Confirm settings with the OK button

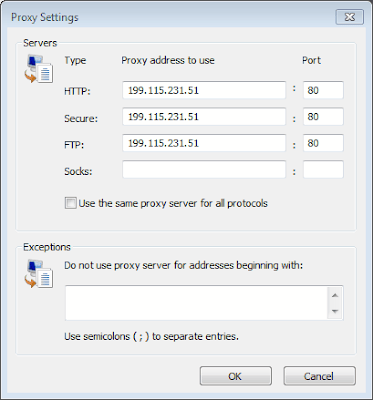[x=236, y=376]
